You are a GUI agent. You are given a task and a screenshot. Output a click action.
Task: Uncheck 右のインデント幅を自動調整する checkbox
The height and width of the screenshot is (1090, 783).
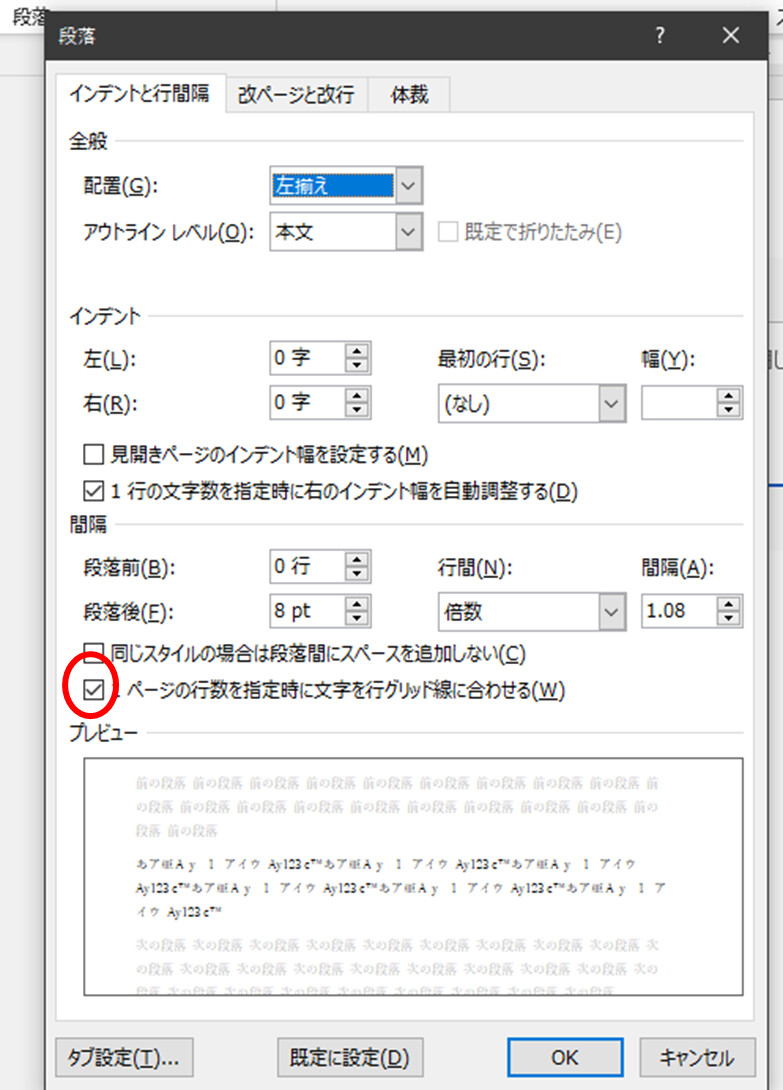coord(93,491)
